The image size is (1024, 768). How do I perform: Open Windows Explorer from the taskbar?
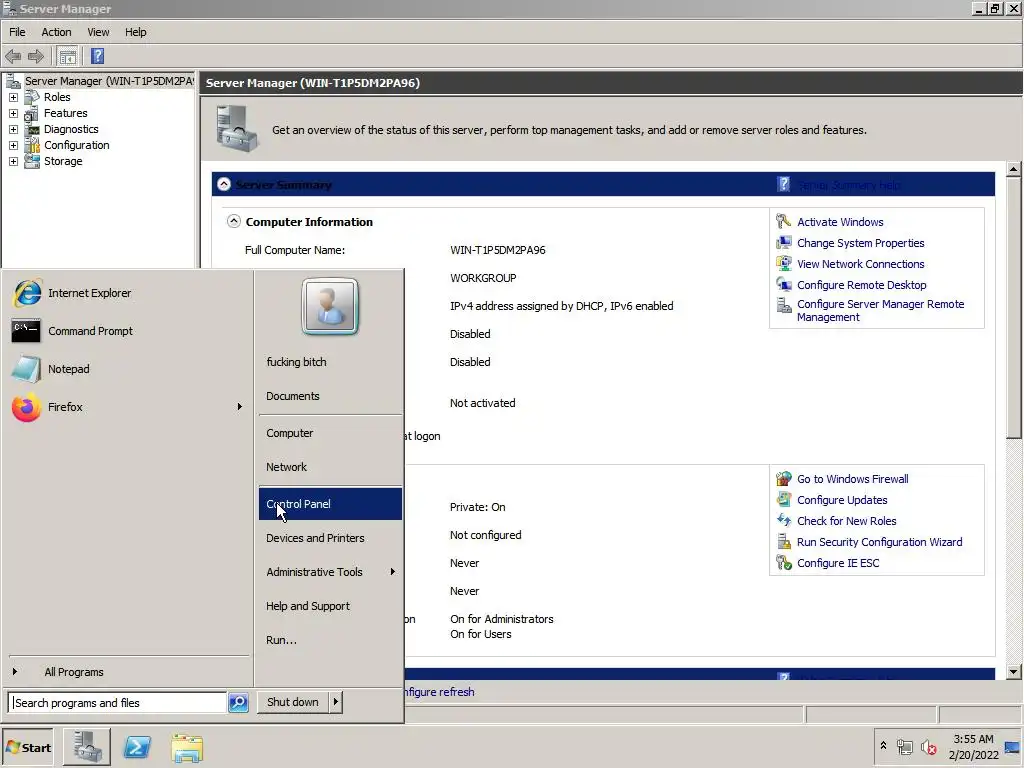pos(187,748)
